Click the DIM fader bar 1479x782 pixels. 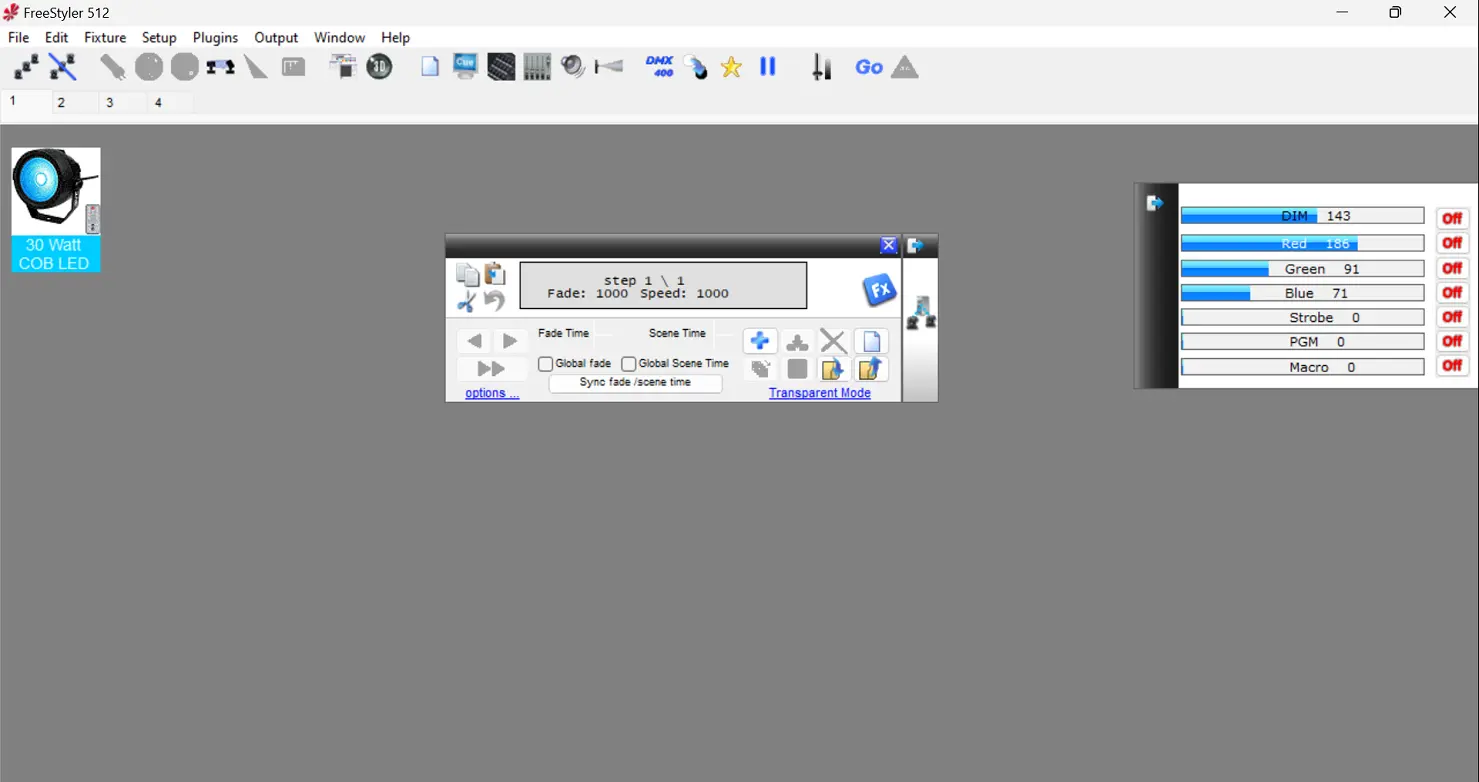[1302, 216]
